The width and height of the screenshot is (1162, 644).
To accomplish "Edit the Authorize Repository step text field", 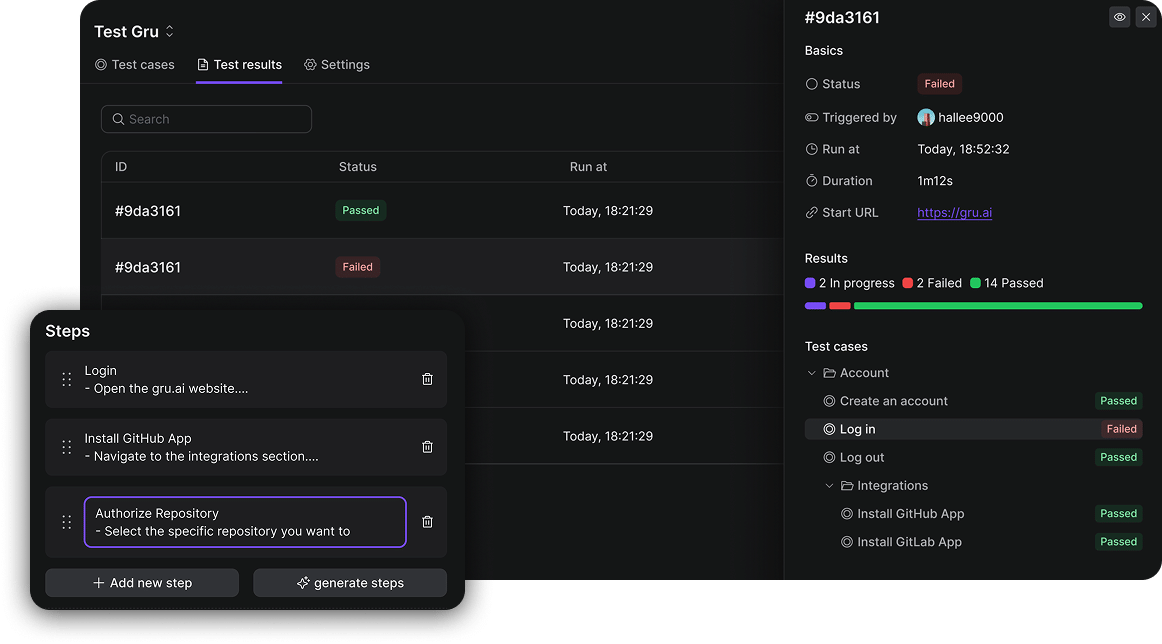I will [245, 522].
